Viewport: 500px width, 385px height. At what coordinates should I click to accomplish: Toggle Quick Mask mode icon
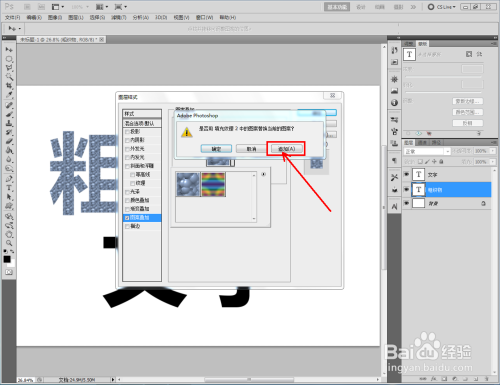(9, 272)
